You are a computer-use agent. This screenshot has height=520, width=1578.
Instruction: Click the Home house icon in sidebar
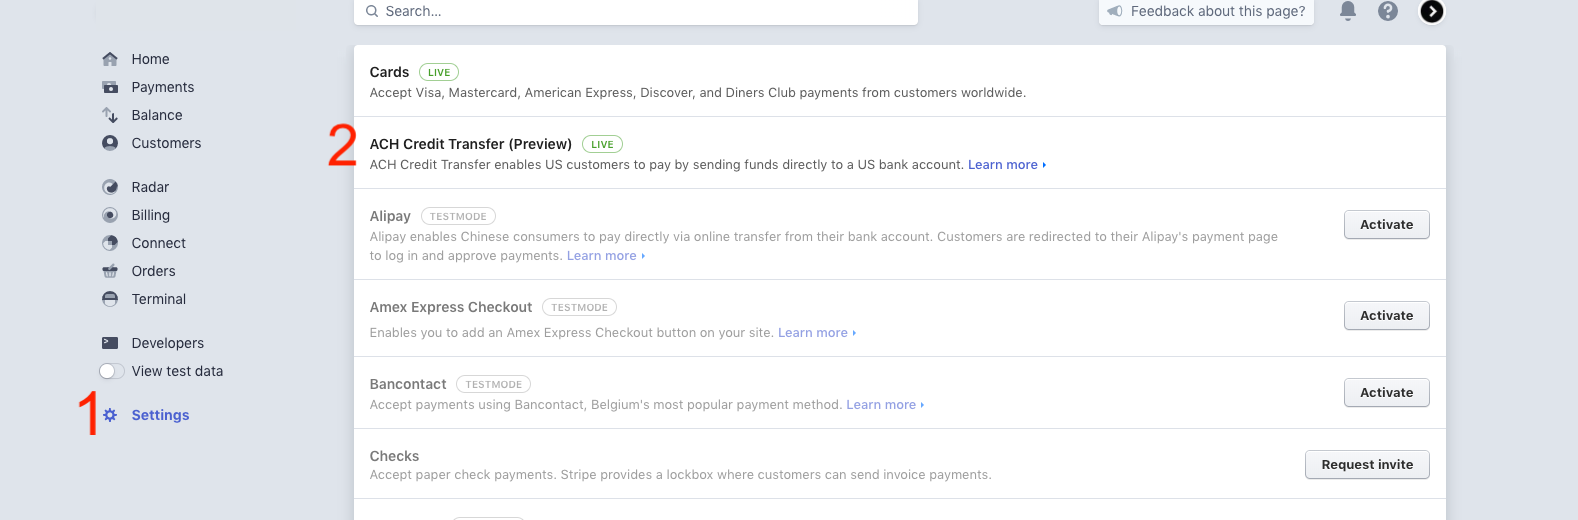(110, 59)
